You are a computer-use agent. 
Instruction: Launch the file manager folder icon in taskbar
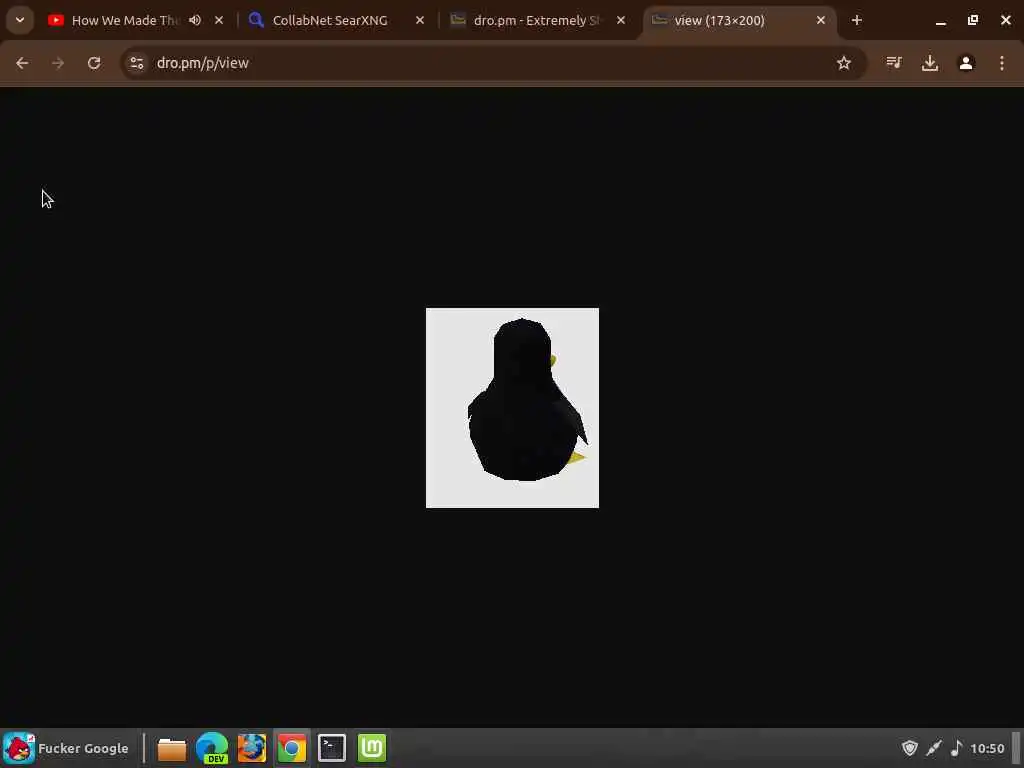tap(172, 748)
